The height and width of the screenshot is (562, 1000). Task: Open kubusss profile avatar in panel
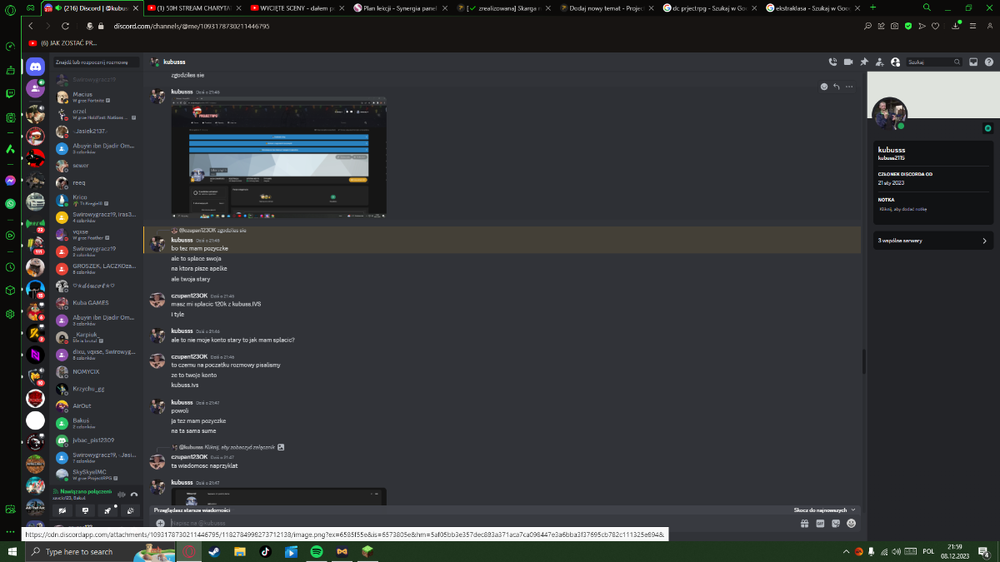point(889,114)
